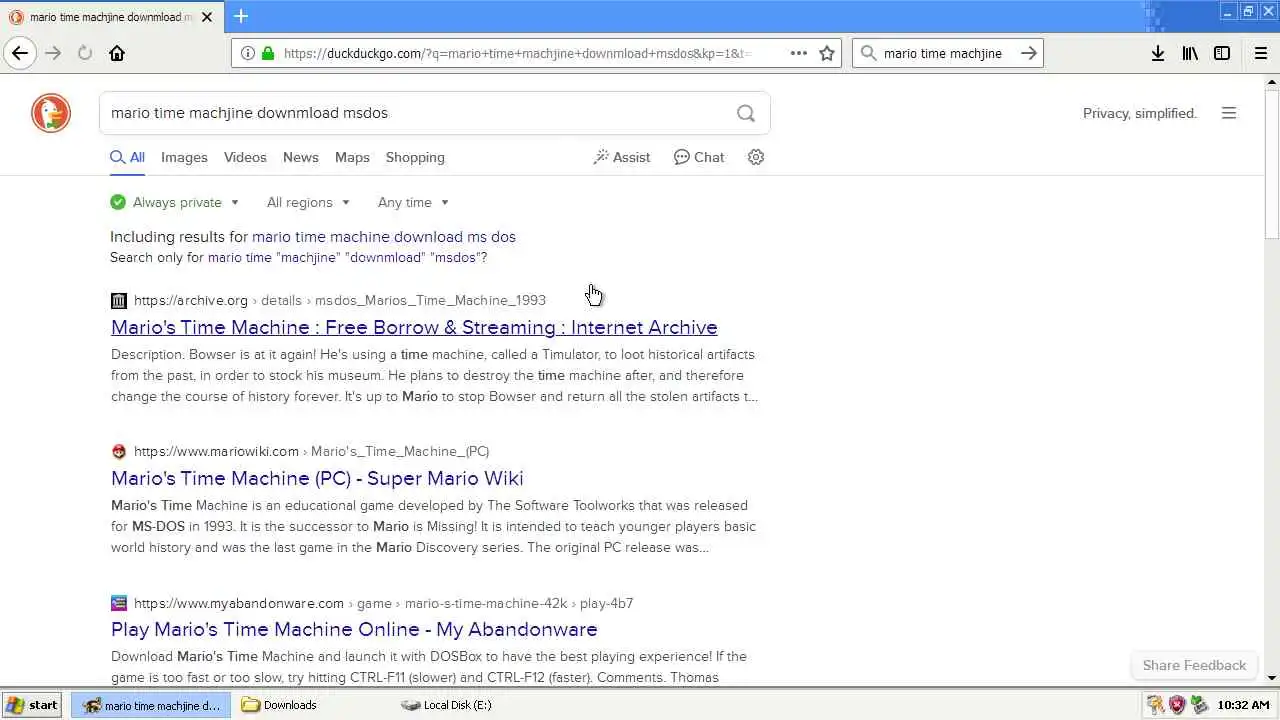Expand the All regions dropdown

[308, 202]
